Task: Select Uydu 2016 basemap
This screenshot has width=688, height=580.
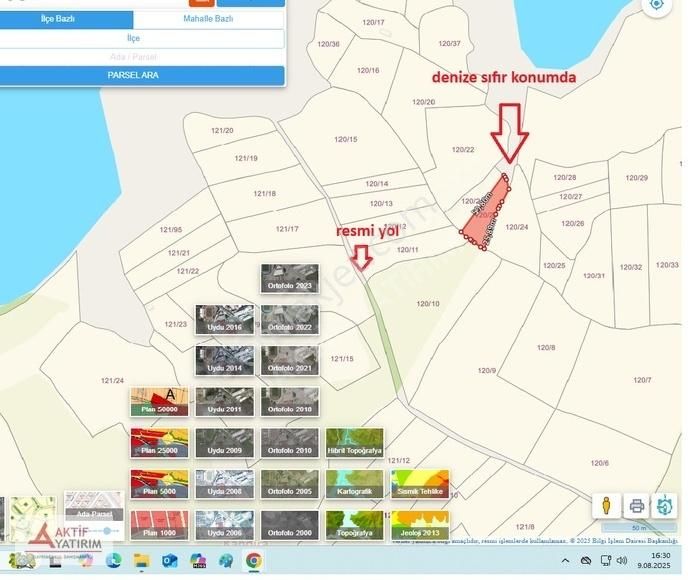Action: pyautogui.click(x=225, y=320)
